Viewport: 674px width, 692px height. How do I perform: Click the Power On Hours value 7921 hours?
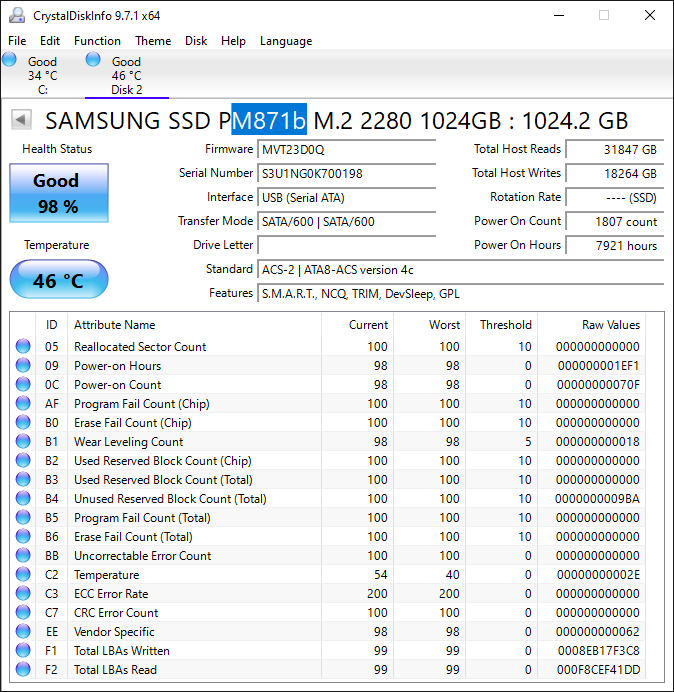point(614,245)
